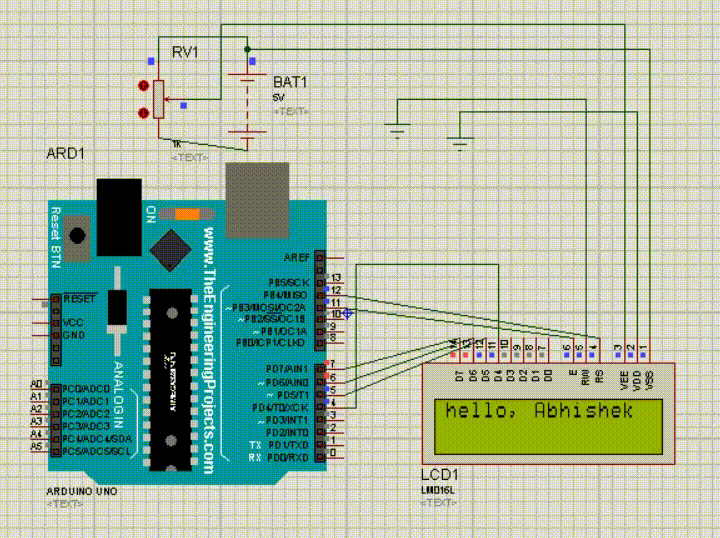Select the ATmega DIP chip on the Arduino
This screenshot has height=538, width=720.
pos(171,380)
